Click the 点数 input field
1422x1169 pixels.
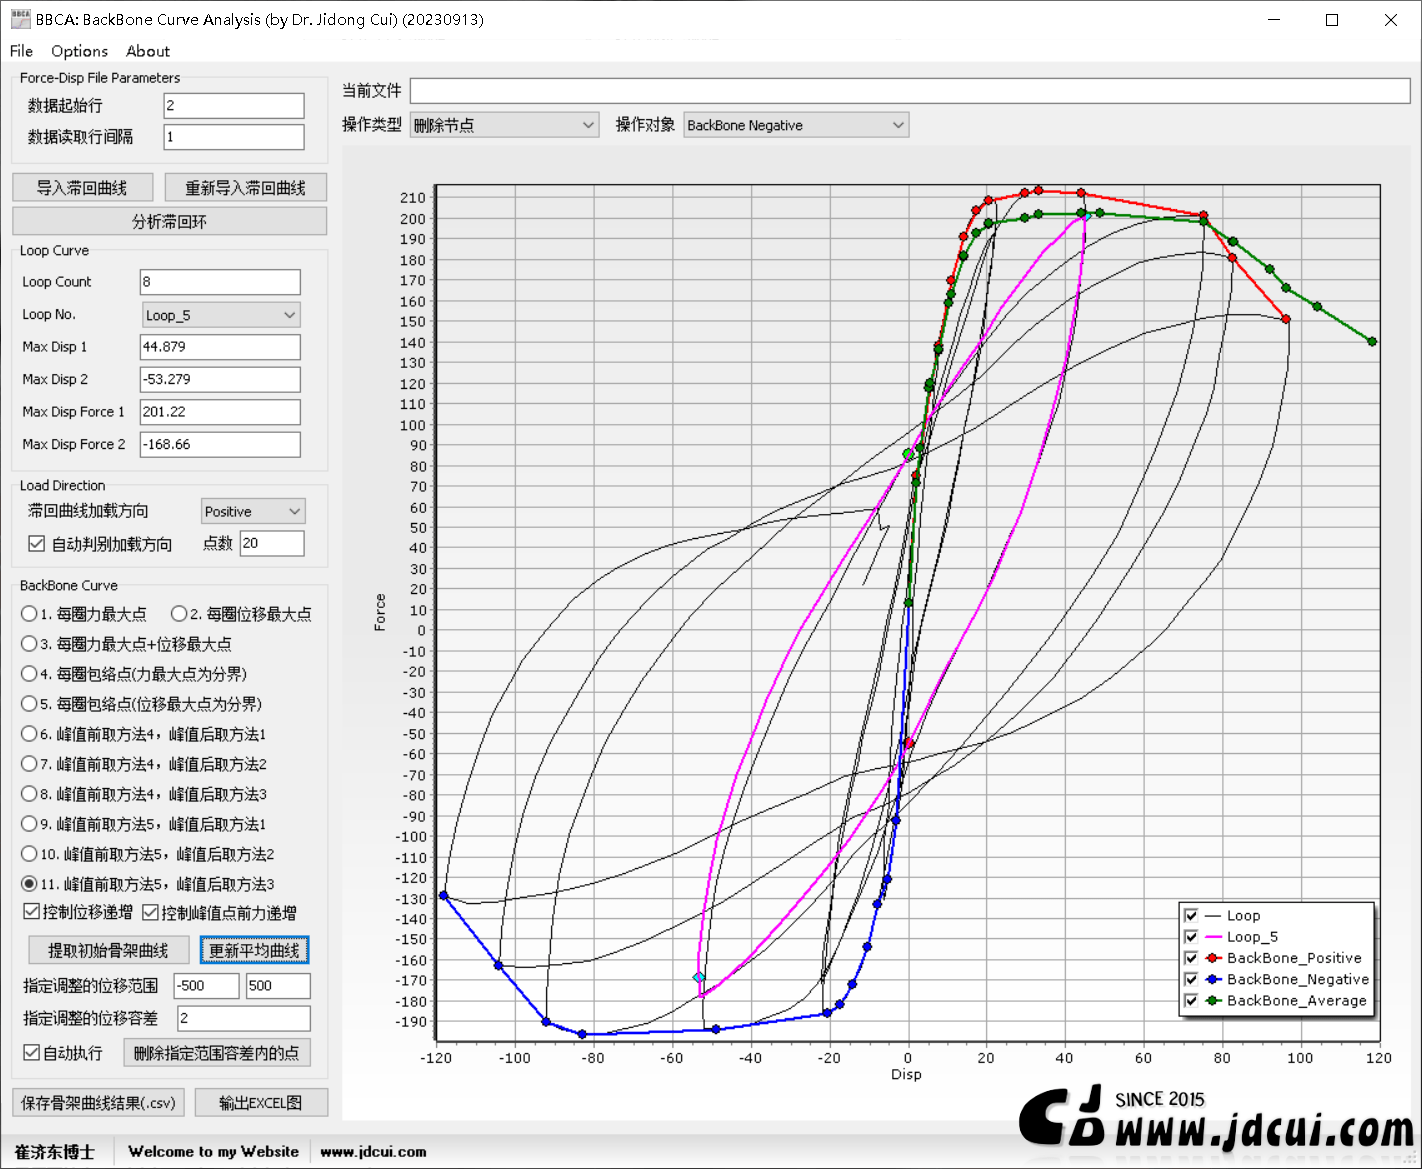(x=272, y=543)
